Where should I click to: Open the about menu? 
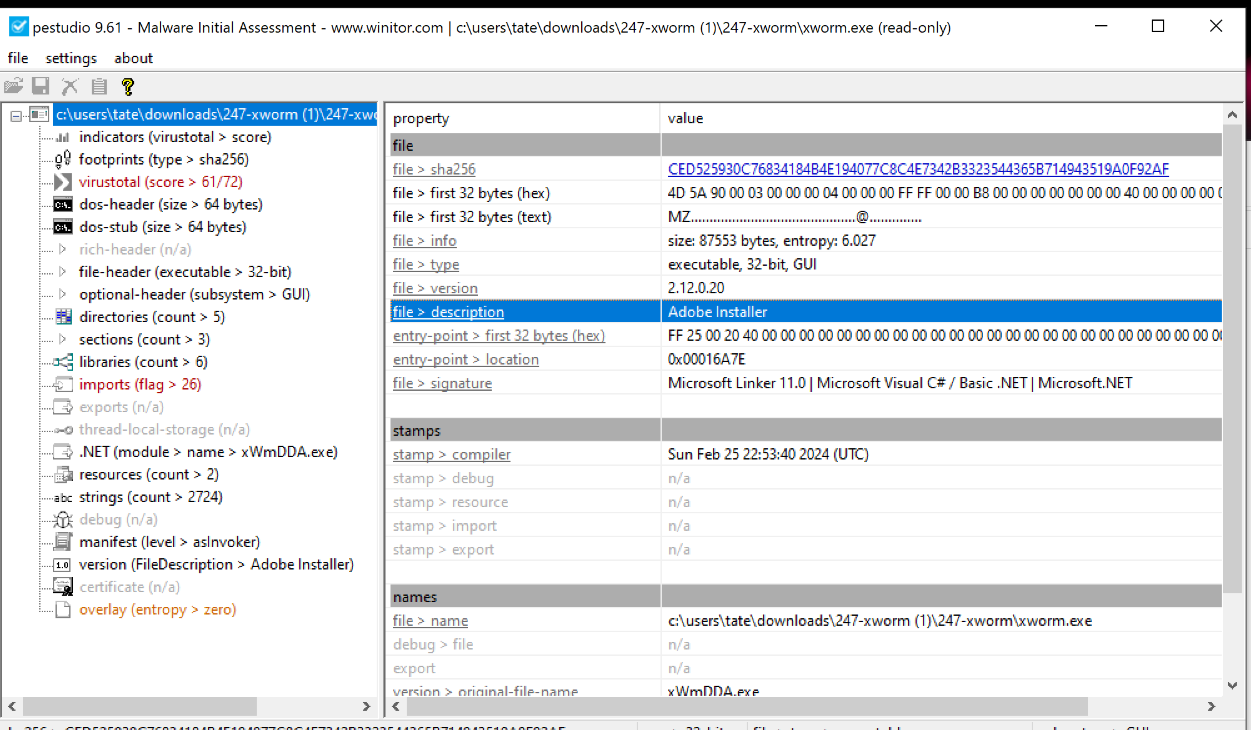(133, 58)
